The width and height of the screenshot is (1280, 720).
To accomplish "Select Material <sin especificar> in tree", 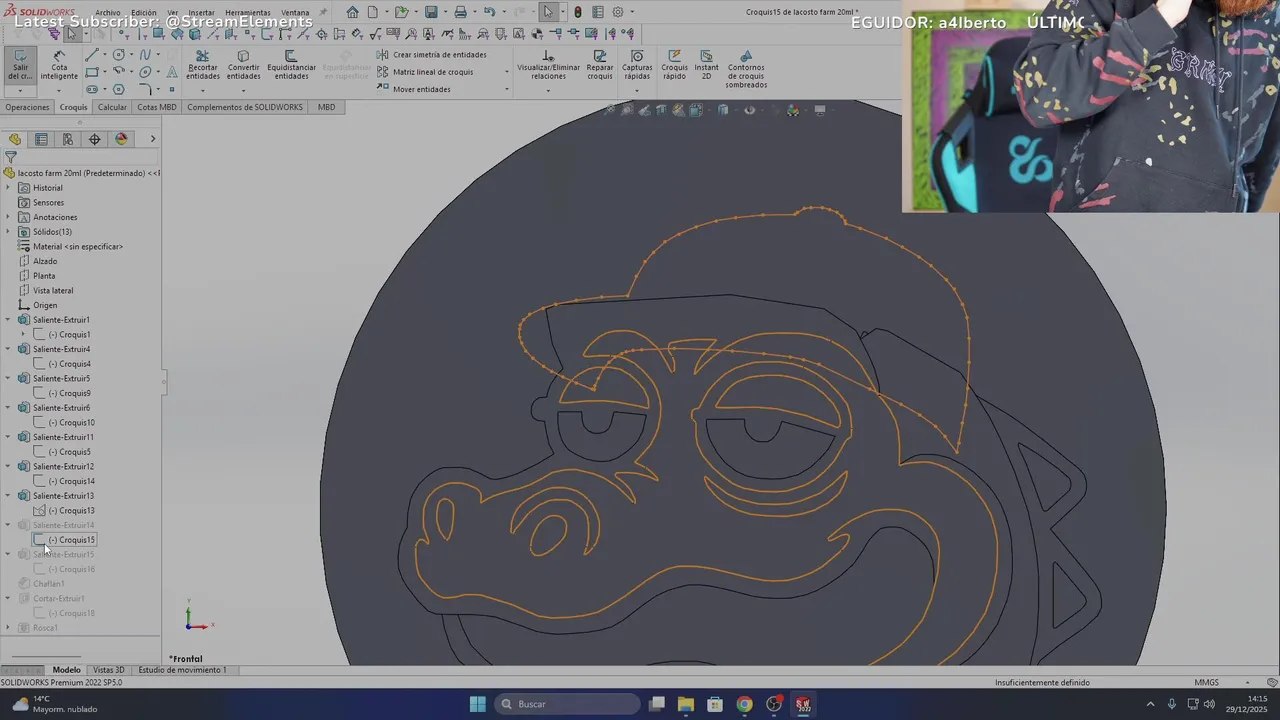I will (x=70, y=246).
